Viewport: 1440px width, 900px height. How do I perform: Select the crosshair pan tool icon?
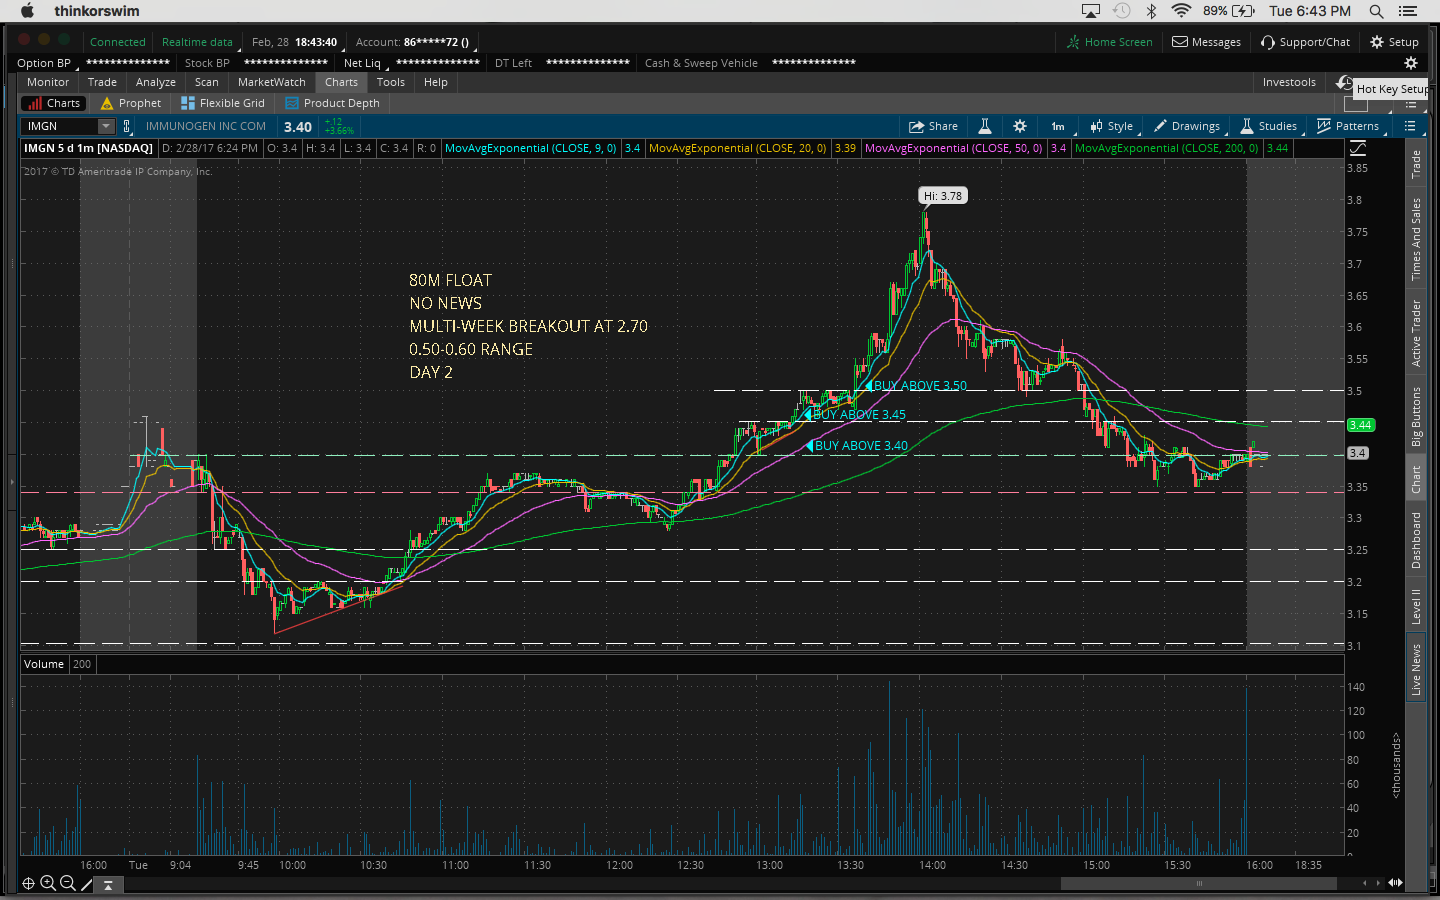[28, 883]
